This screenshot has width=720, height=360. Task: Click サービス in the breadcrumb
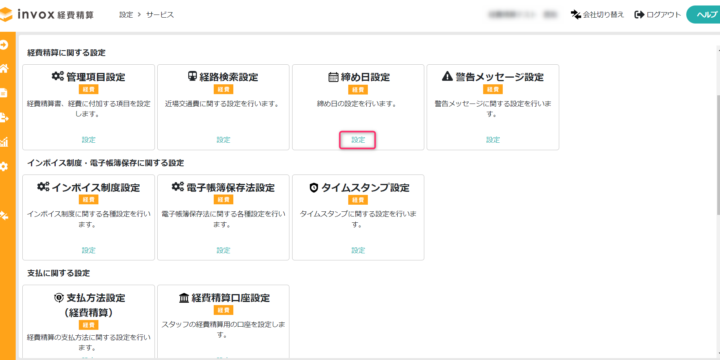click(160, 15)
